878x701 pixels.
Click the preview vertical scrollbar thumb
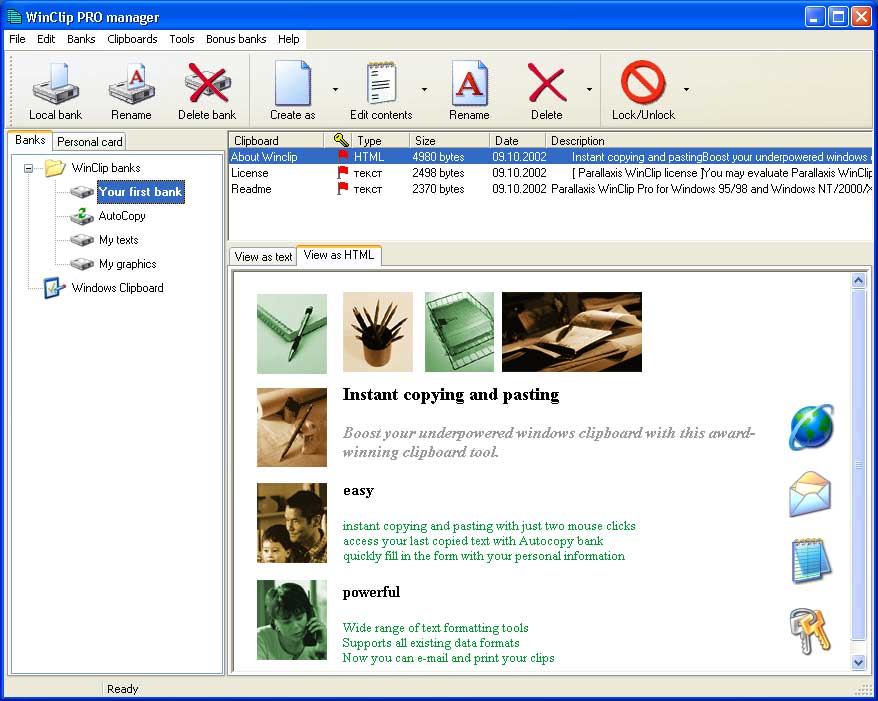(x=858, y=465)
